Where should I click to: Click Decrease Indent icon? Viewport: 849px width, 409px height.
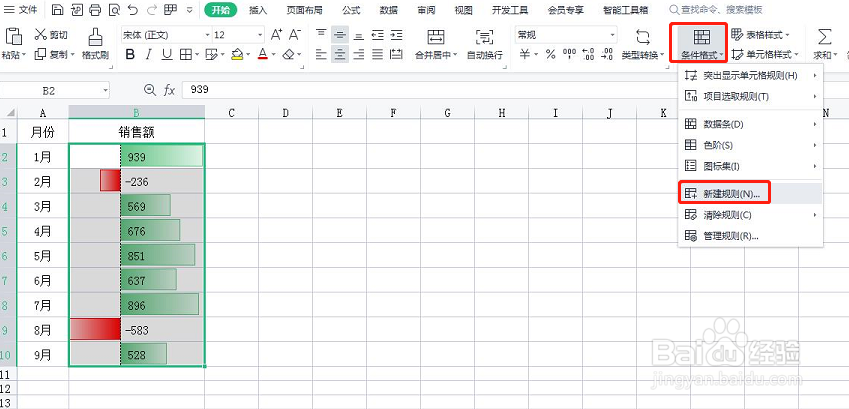point(377,35)
